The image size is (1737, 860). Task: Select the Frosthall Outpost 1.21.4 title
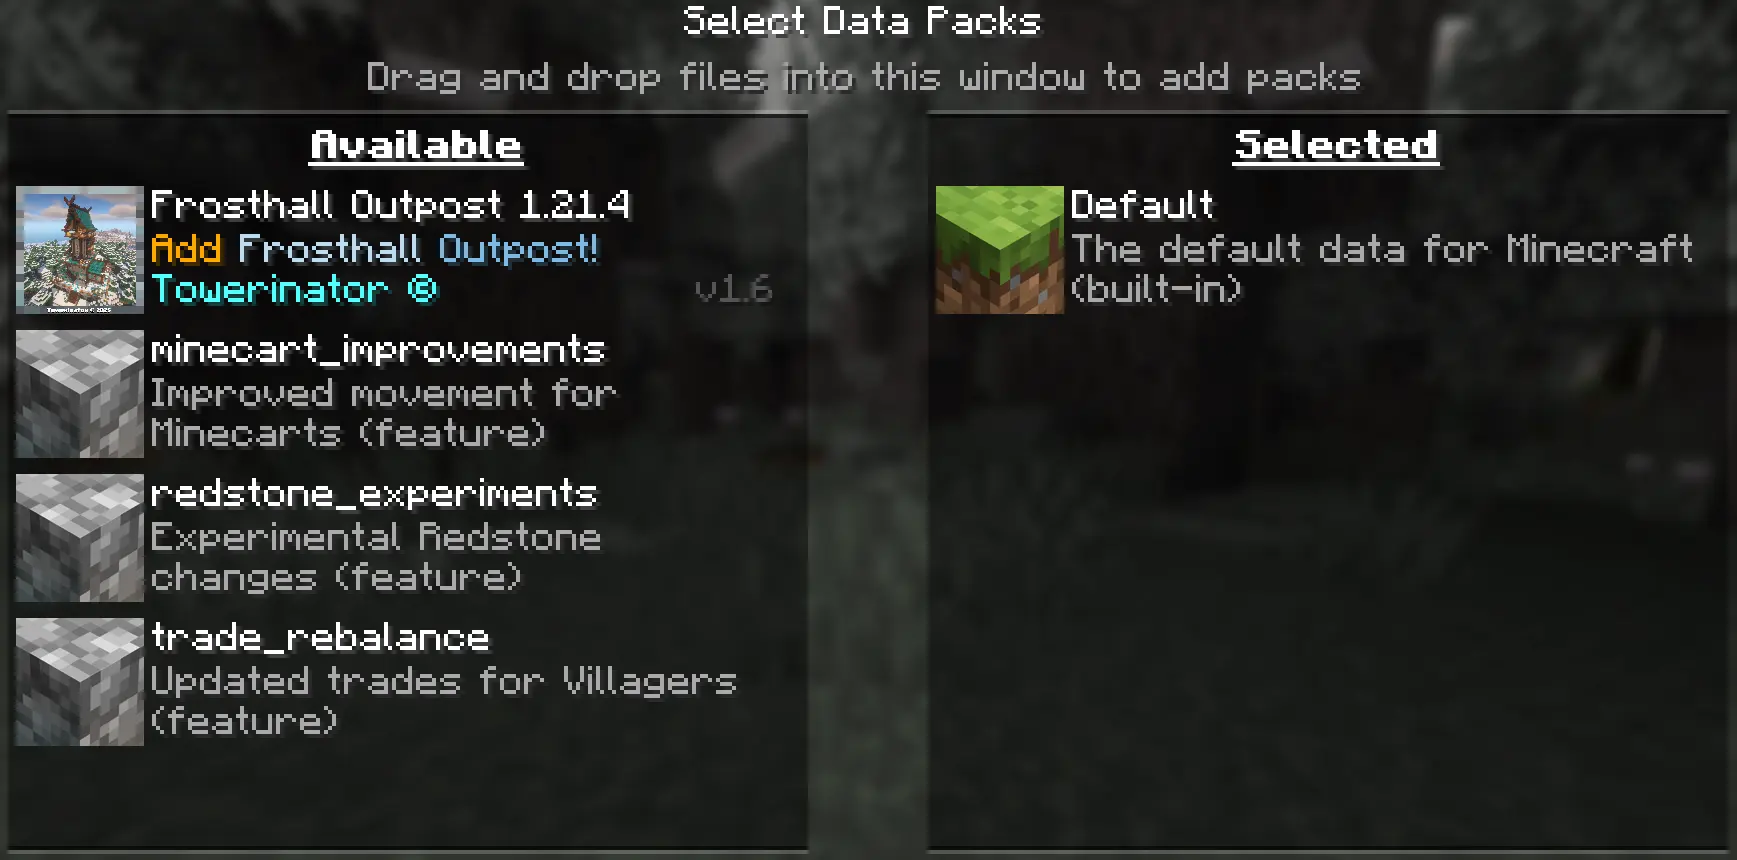point(391,205)
